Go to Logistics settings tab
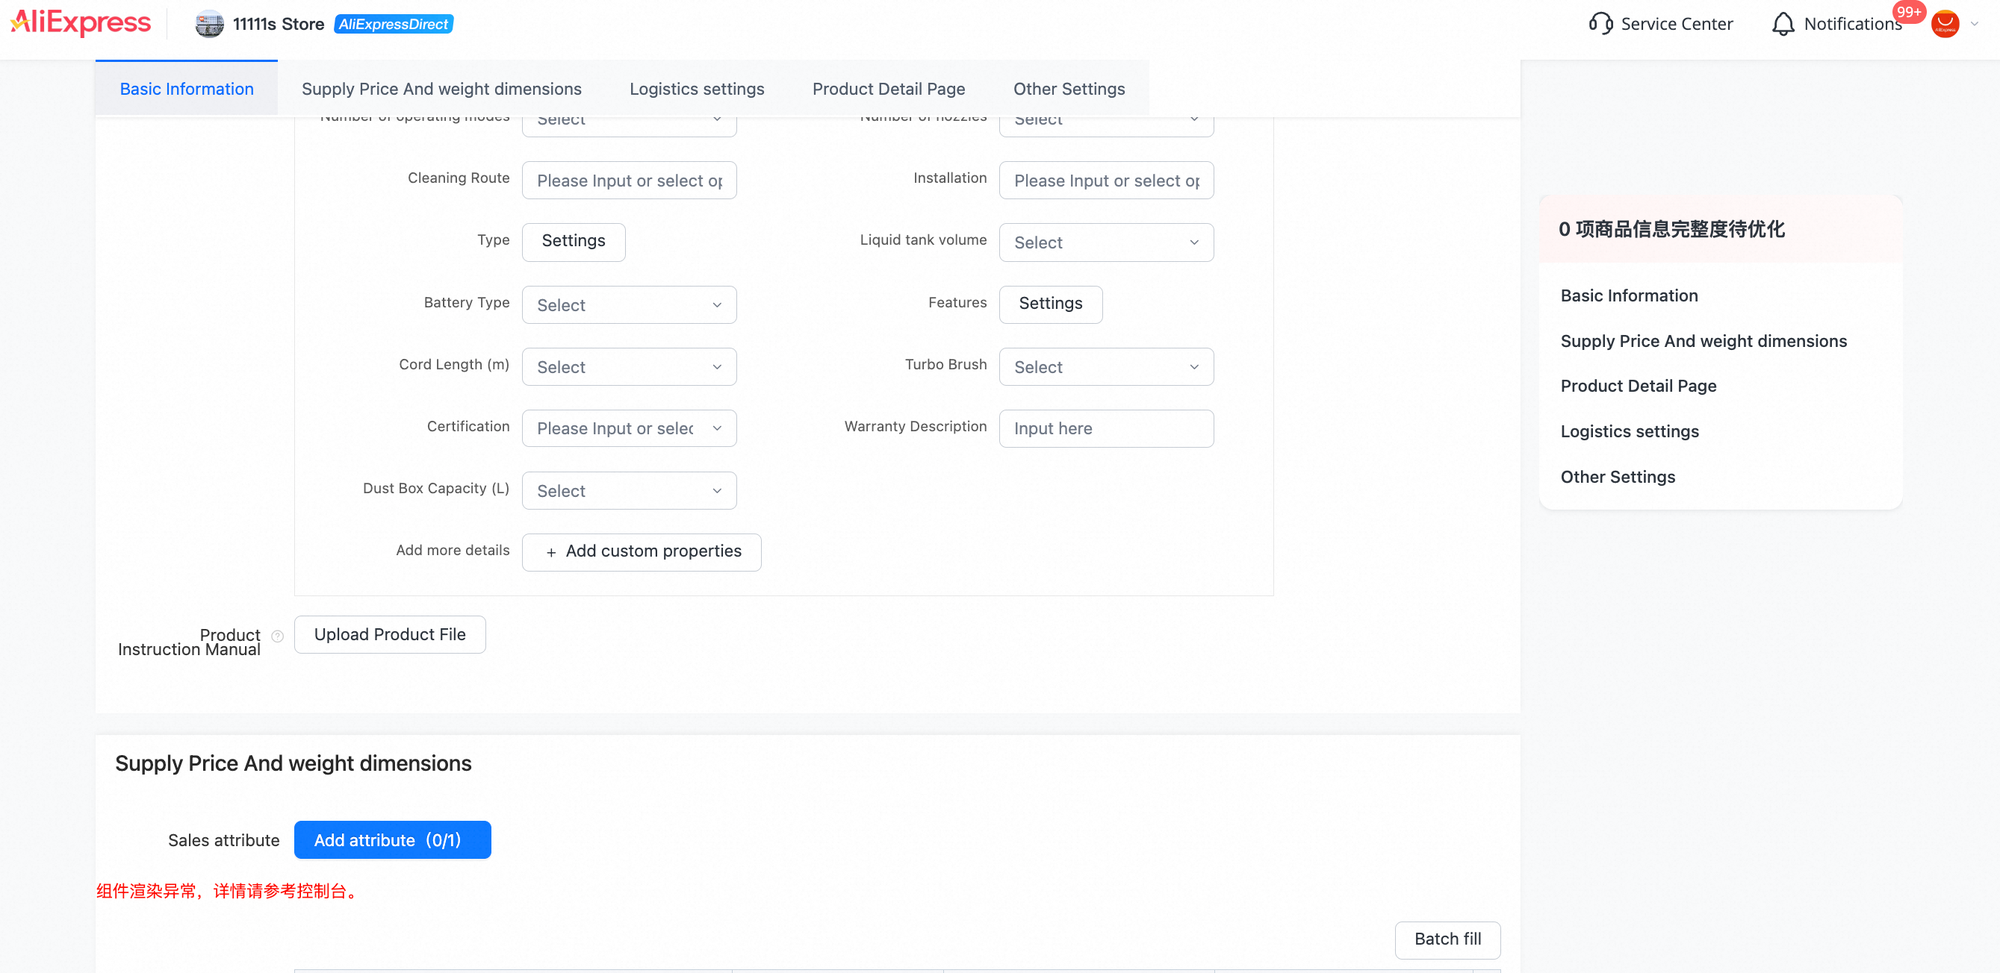This screenshot has height=973, width=2000. 697,89
